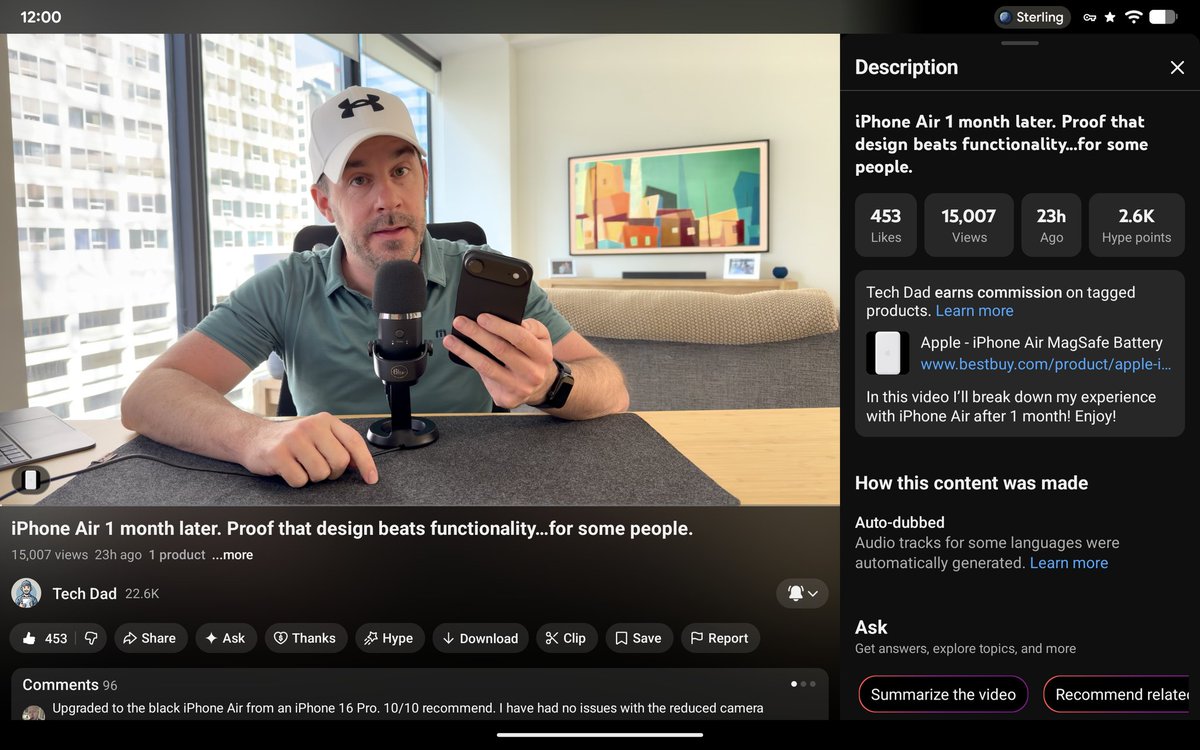Toggle the like on the 453 likes button
Image resolution: width=1200 pixels, height=750 pixels.
pyautogui.click(x=46, y=638)
